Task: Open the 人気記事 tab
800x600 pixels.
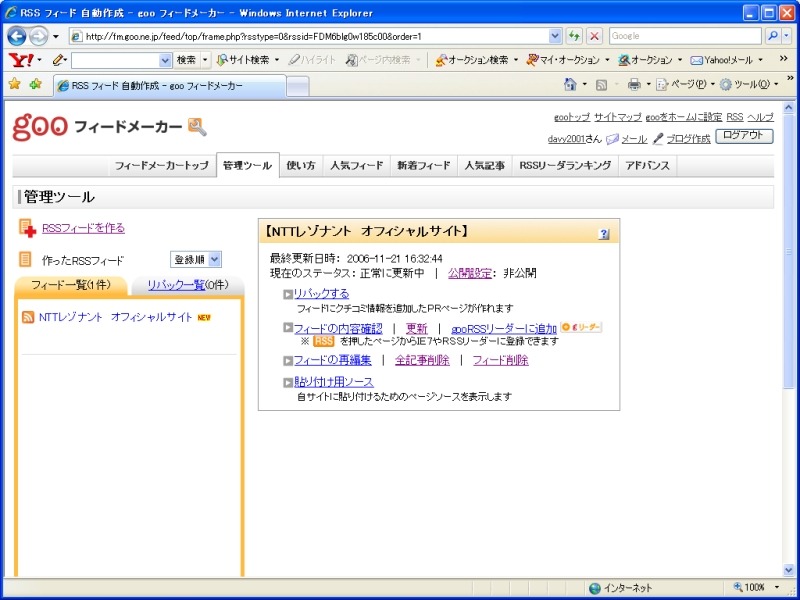Action: click(485, 165)
